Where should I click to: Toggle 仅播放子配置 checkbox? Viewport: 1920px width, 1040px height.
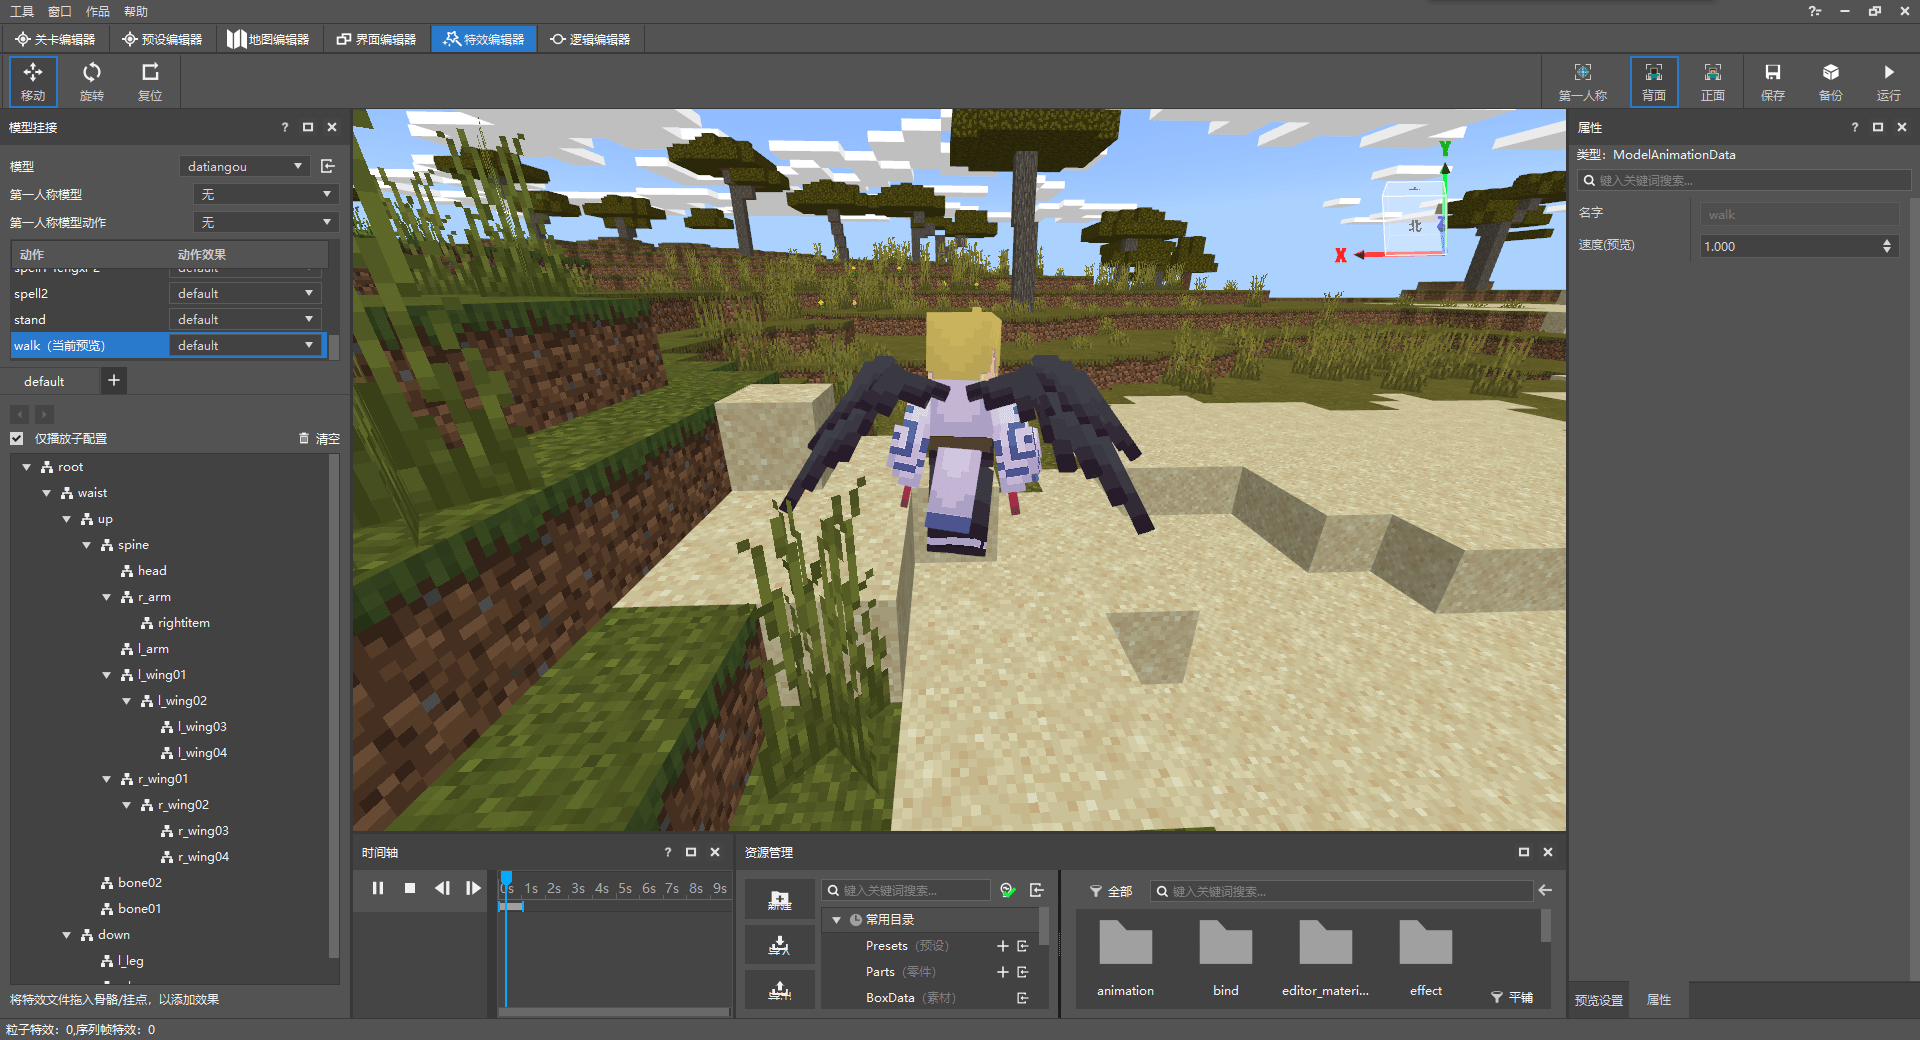pos(17,438)
